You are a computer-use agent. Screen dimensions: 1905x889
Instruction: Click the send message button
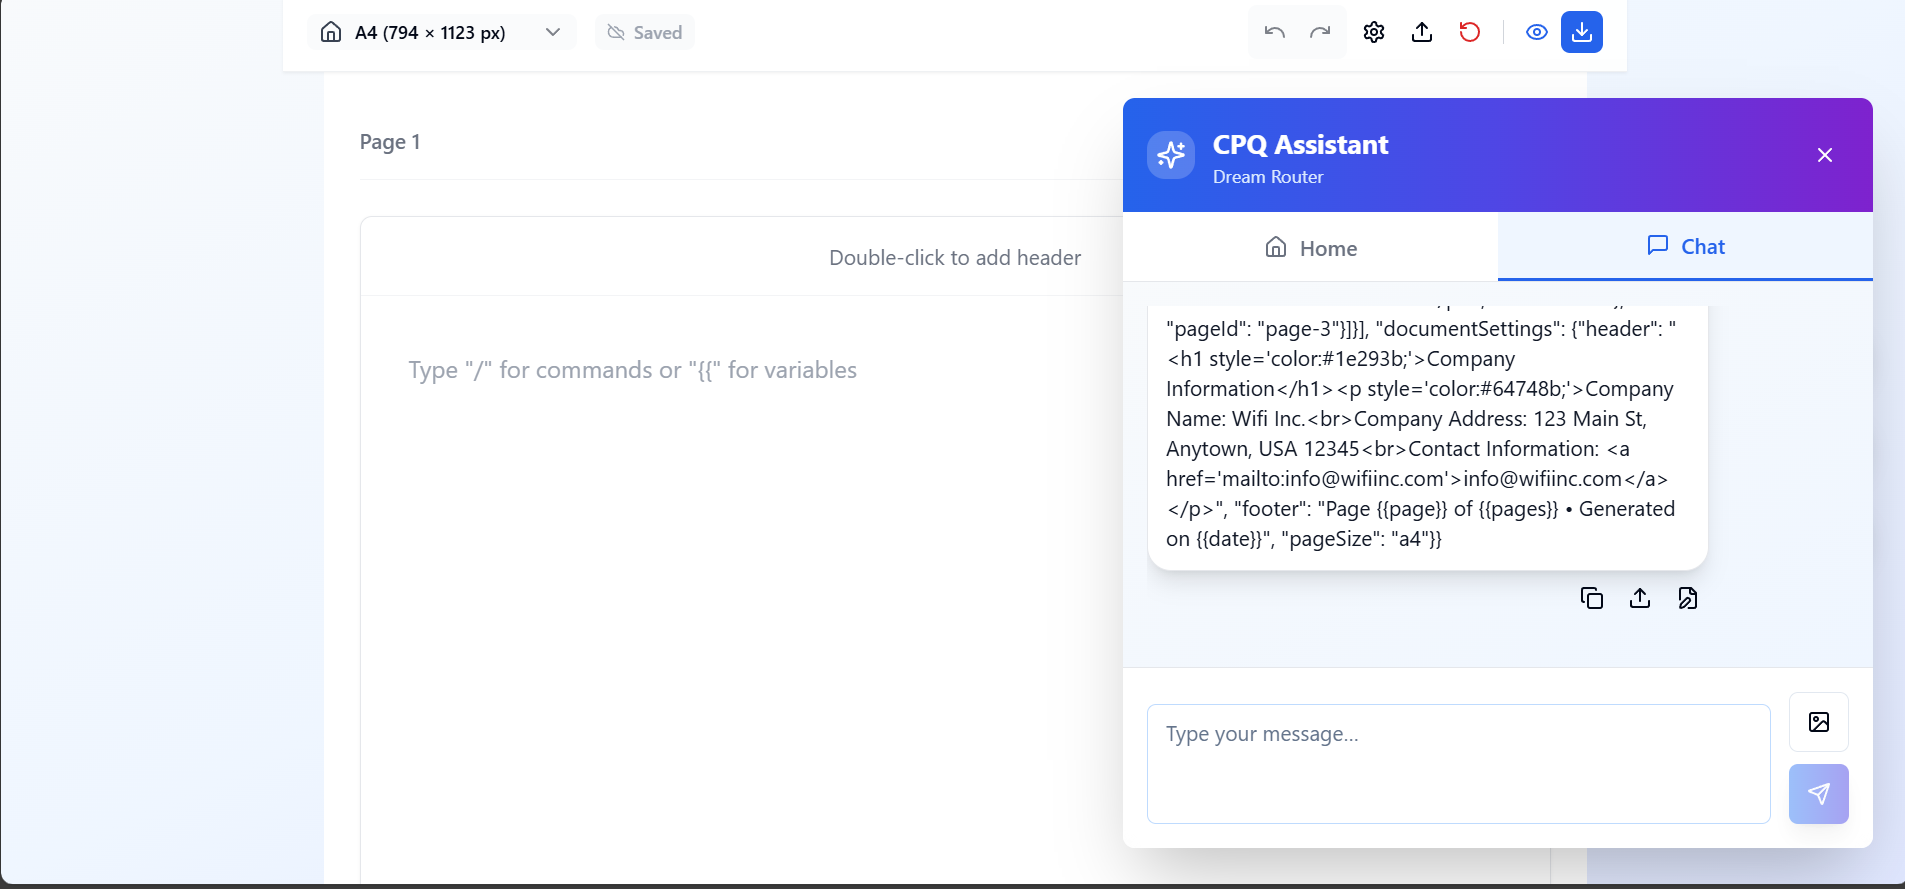coord(1819,794)
